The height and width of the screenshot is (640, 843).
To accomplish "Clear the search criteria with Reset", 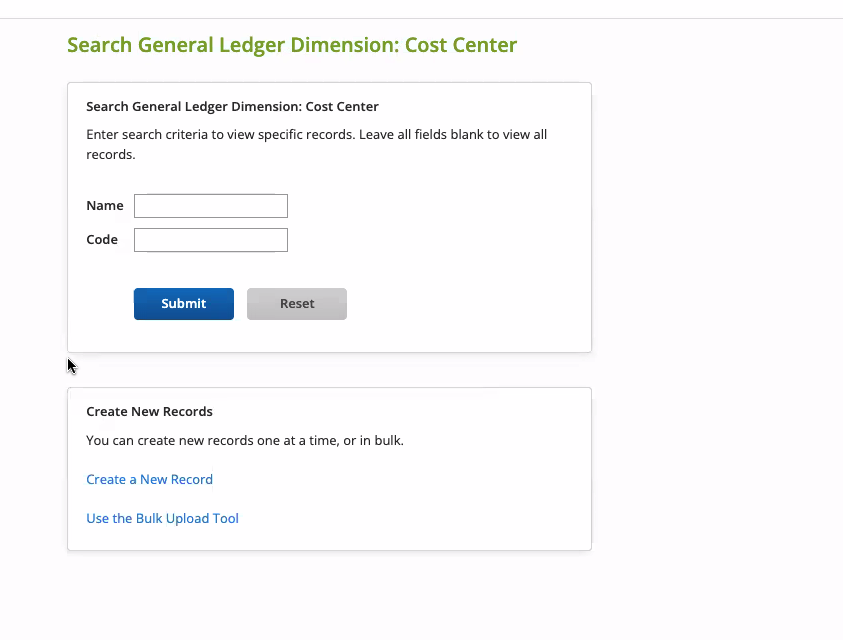I will (x=297, y=304).
